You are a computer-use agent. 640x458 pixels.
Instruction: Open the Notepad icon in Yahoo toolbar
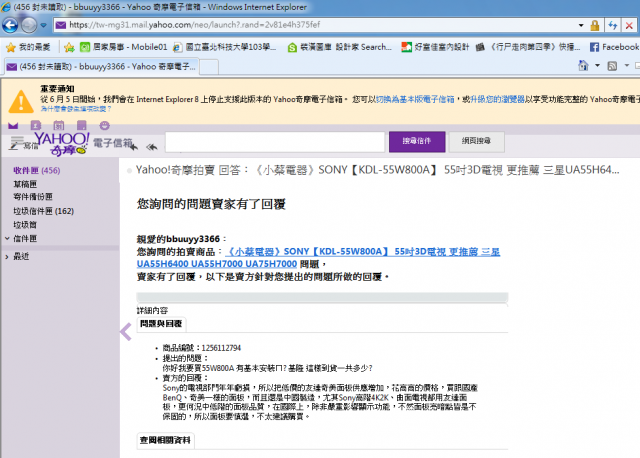point(82,125)
